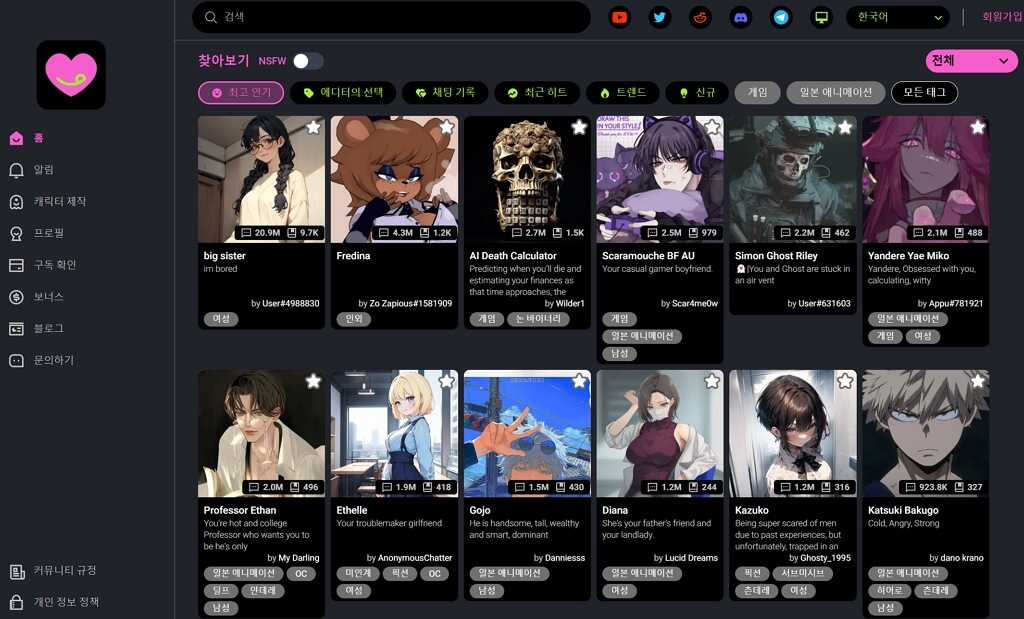Open the Telegram channel icon
The height and width of the screenshot is (619, 1024).
tap(781, 17)
